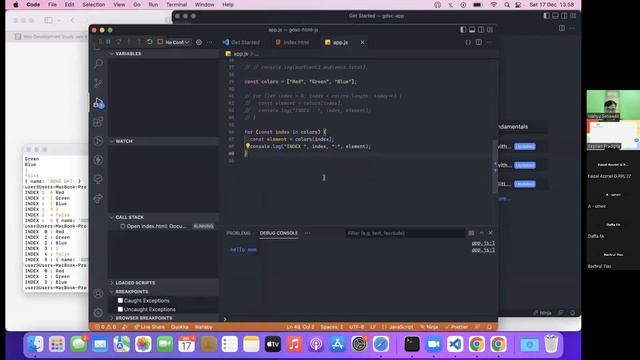Screen dimensions: 640x360
Task: Click Quokka status bar item
Action: pos(180,327)
